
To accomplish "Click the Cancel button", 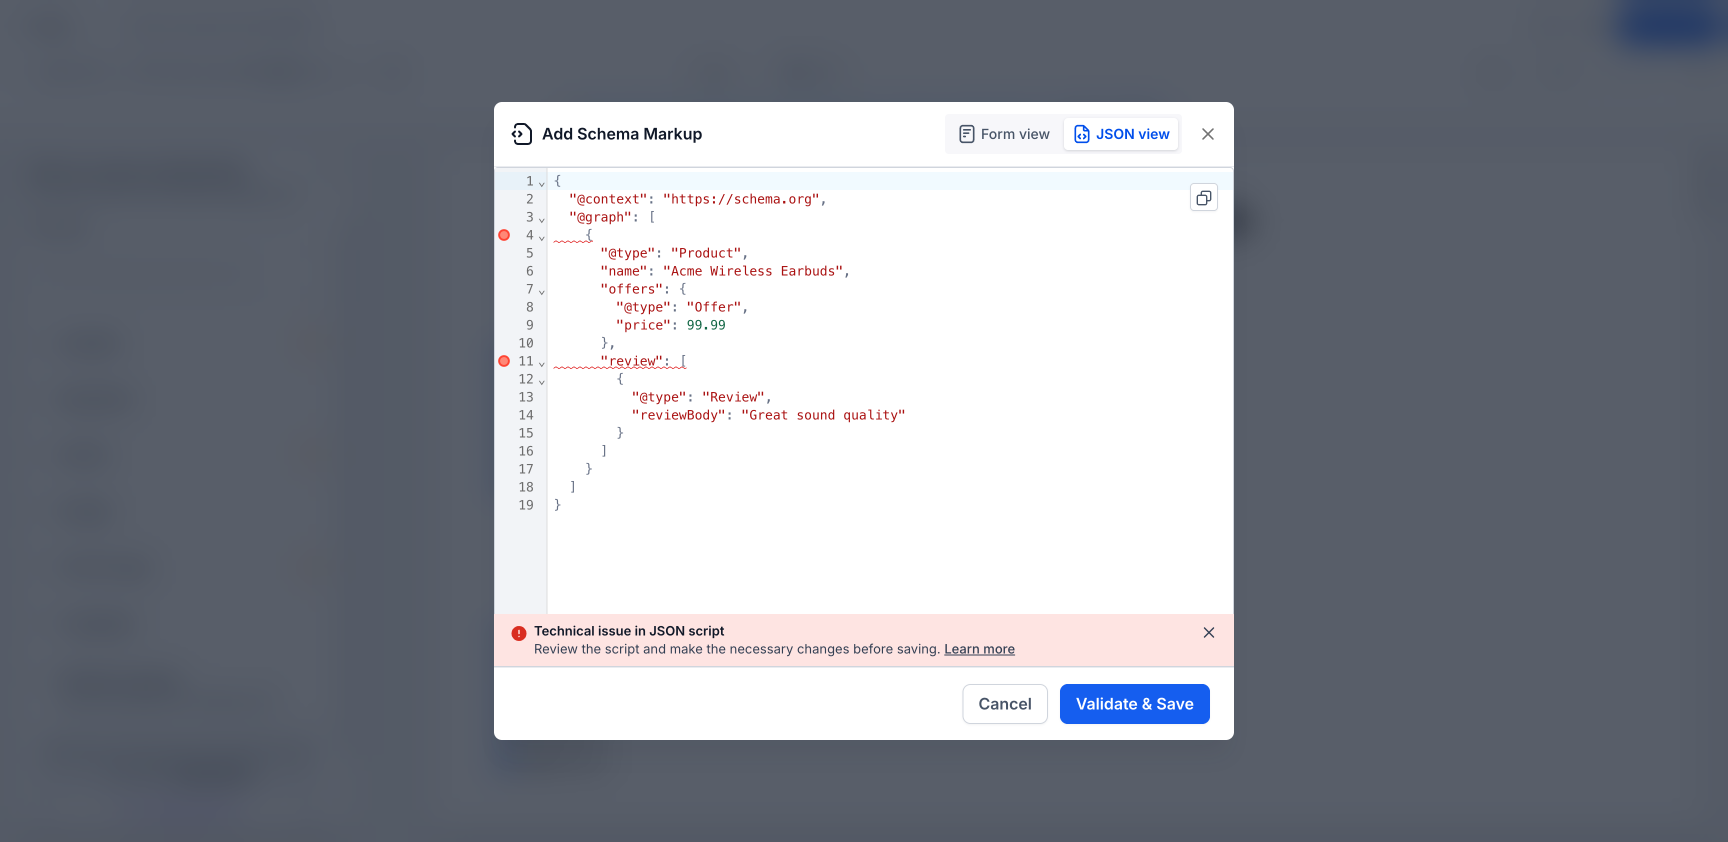I will pyautogui.click(x=1005, y=704).
